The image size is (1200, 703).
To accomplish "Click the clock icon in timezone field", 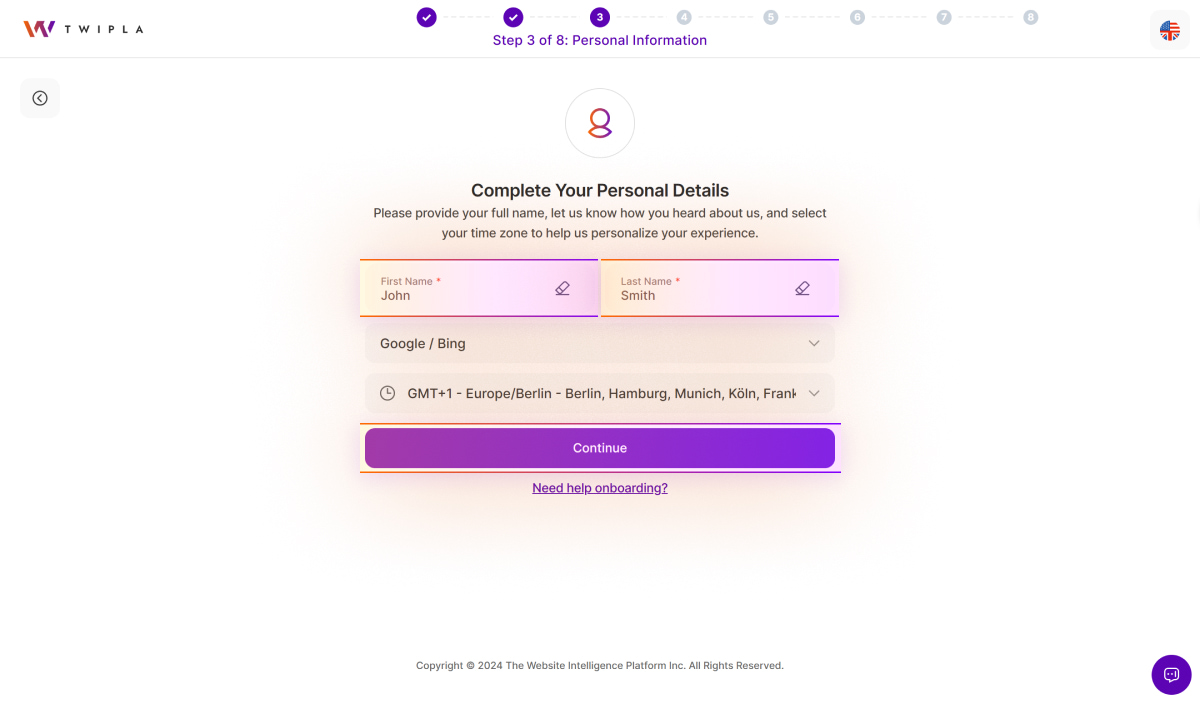I will tap(387, 394).
